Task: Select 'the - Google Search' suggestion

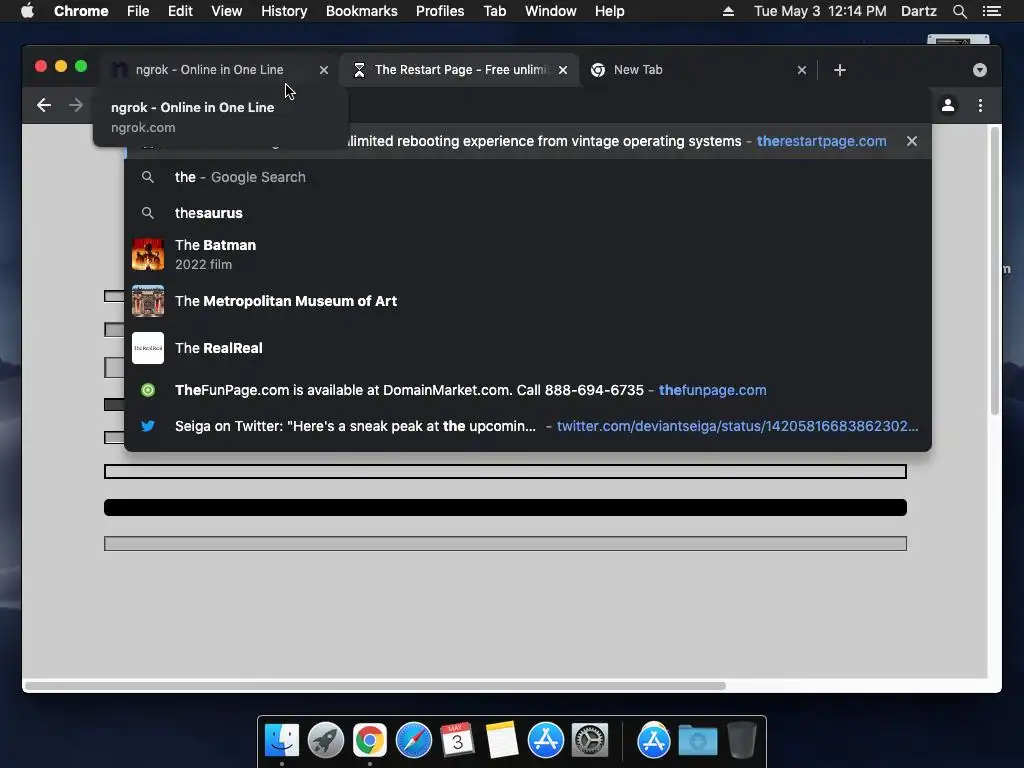Action: (528, 177)
